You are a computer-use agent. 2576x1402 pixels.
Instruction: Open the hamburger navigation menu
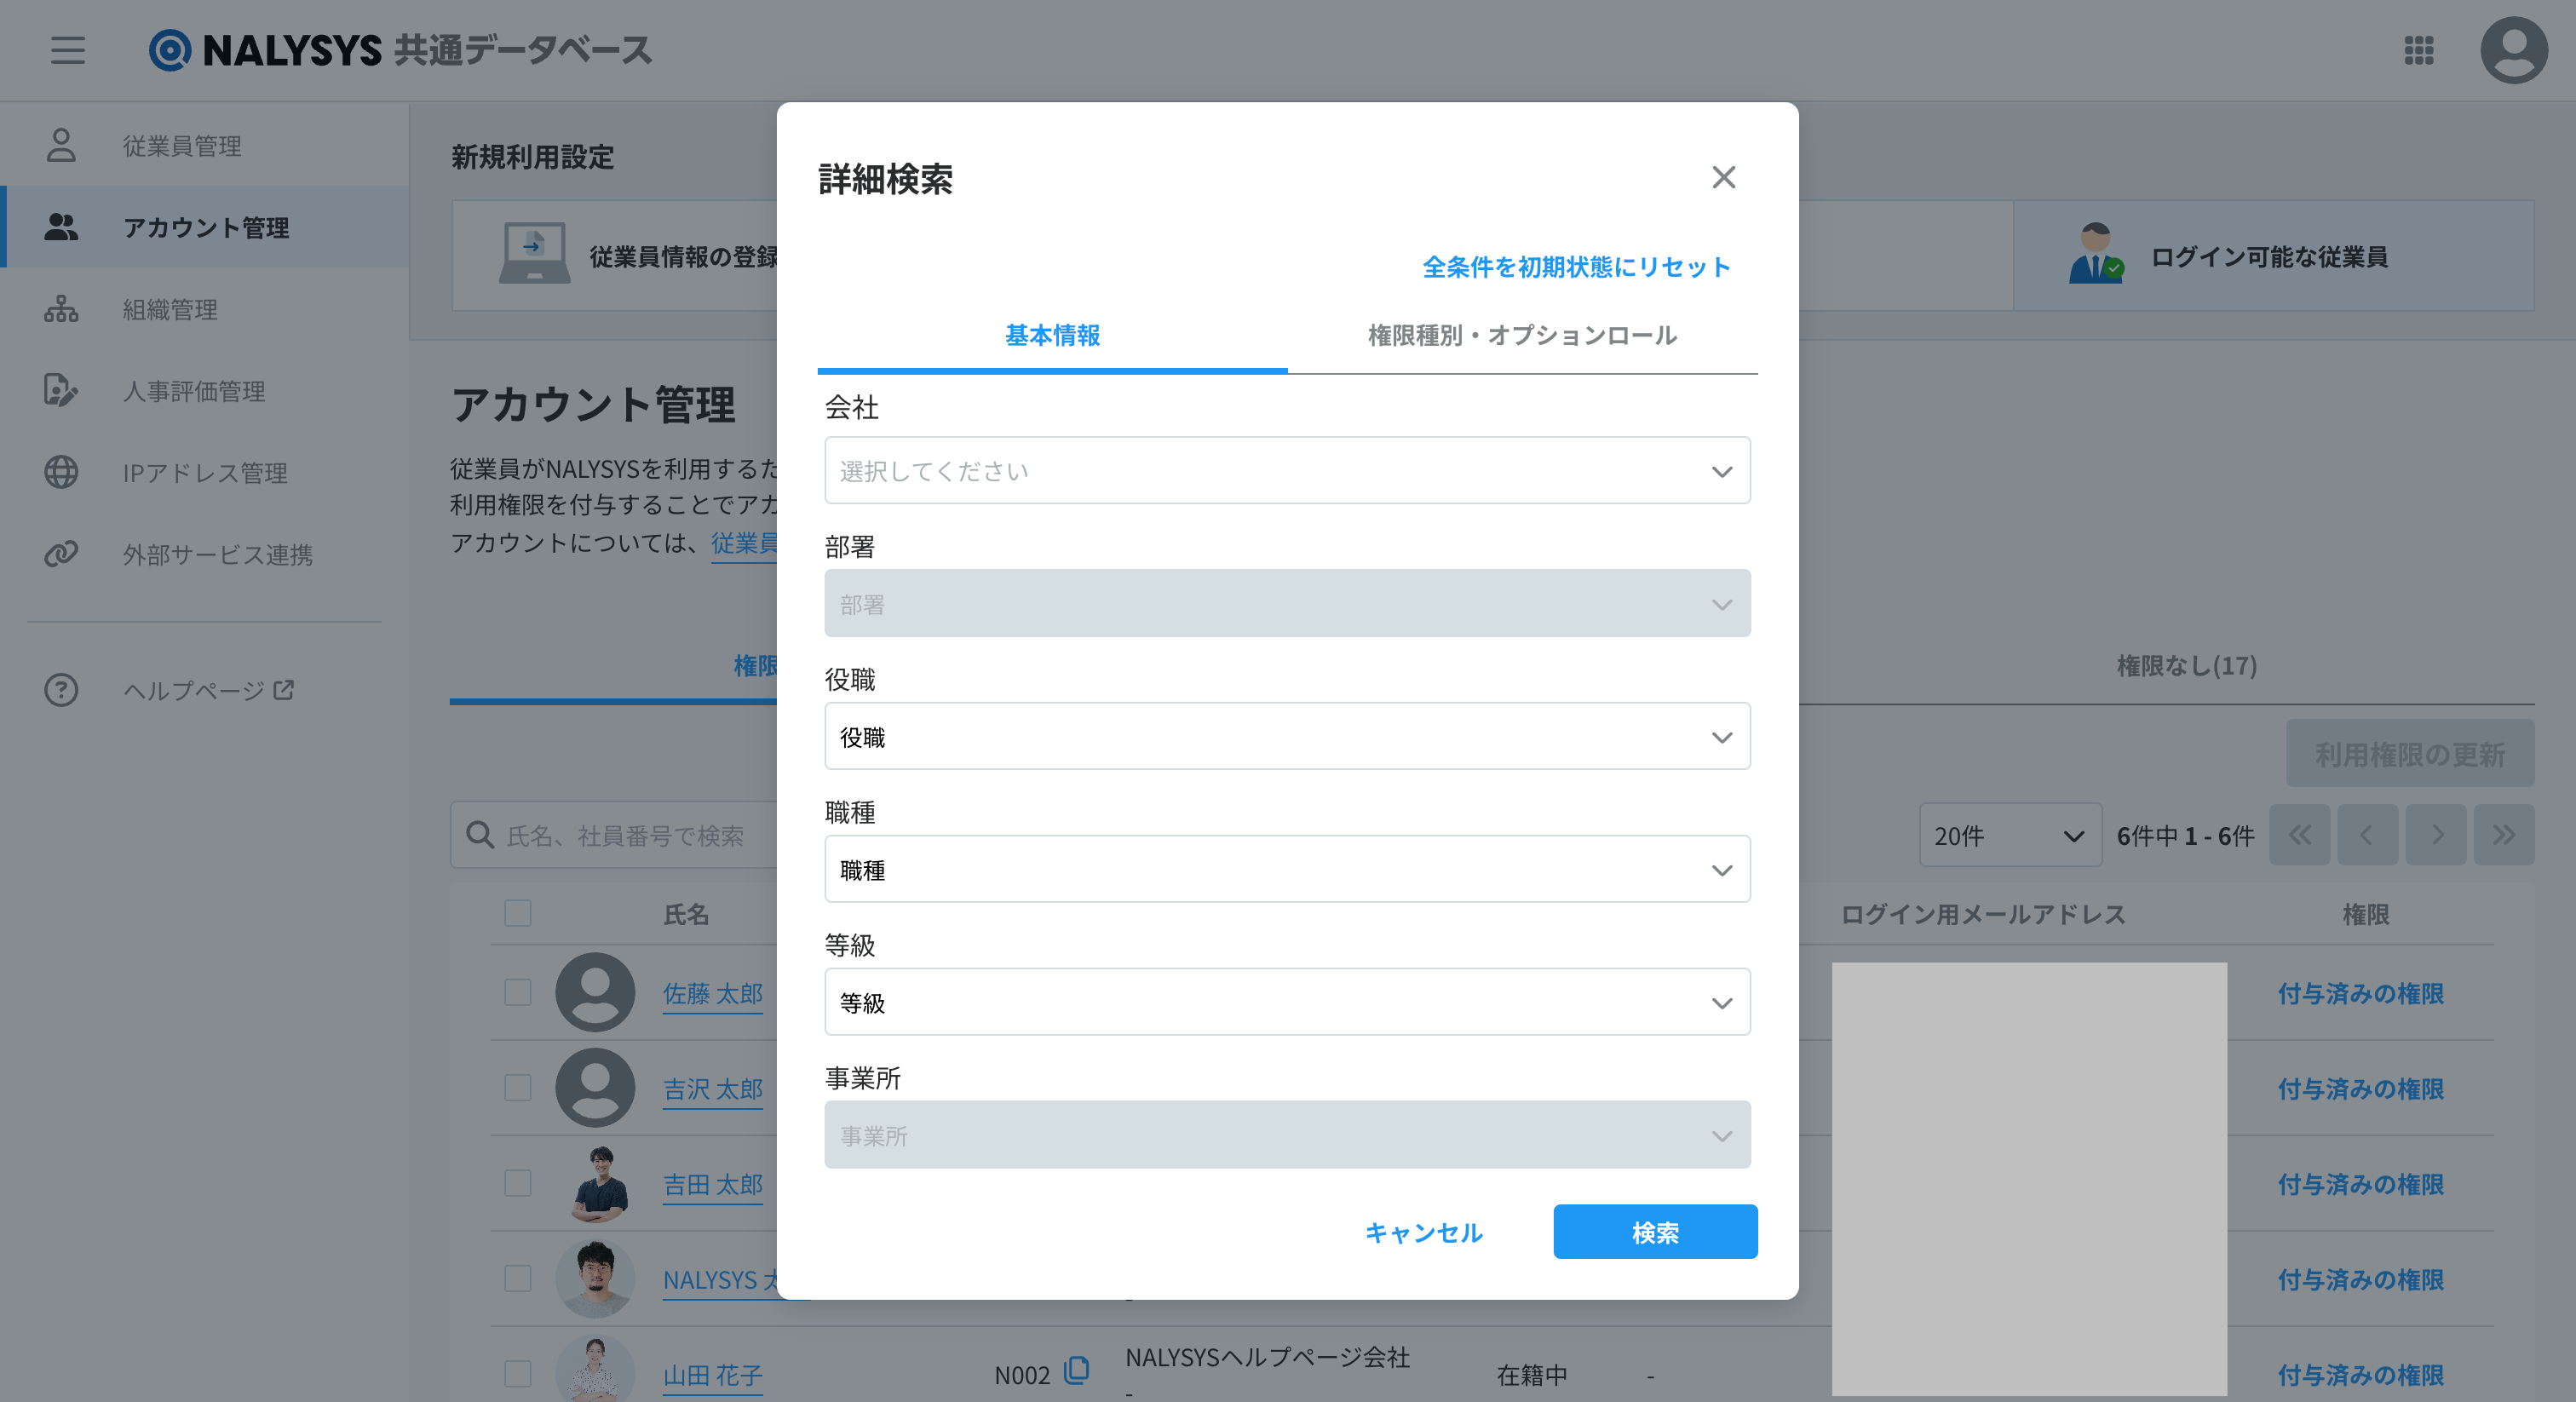tap(68, 49)
